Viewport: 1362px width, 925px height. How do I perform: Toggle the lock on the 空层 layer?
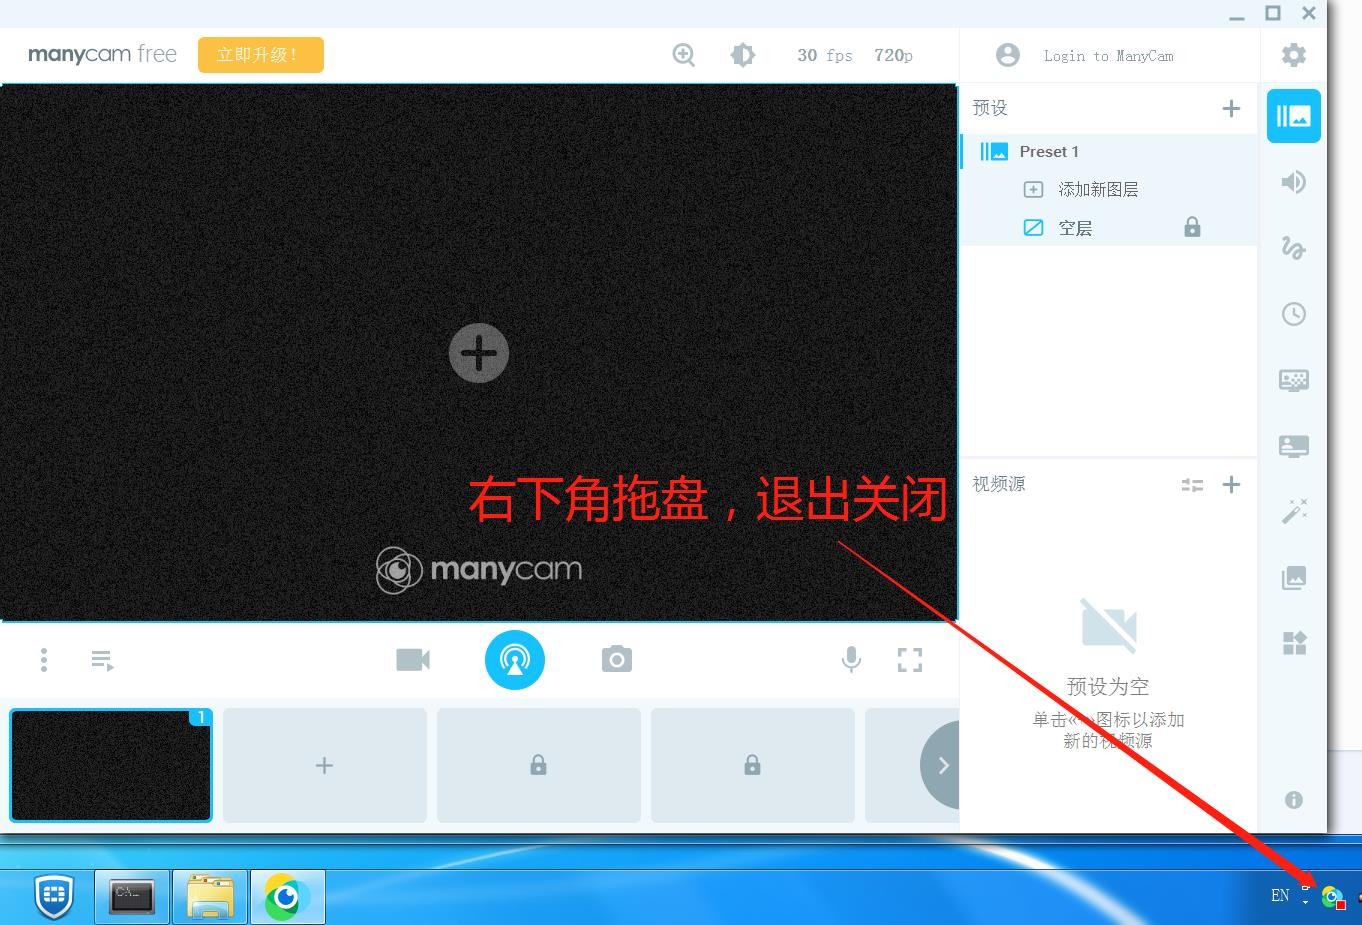1192,227
